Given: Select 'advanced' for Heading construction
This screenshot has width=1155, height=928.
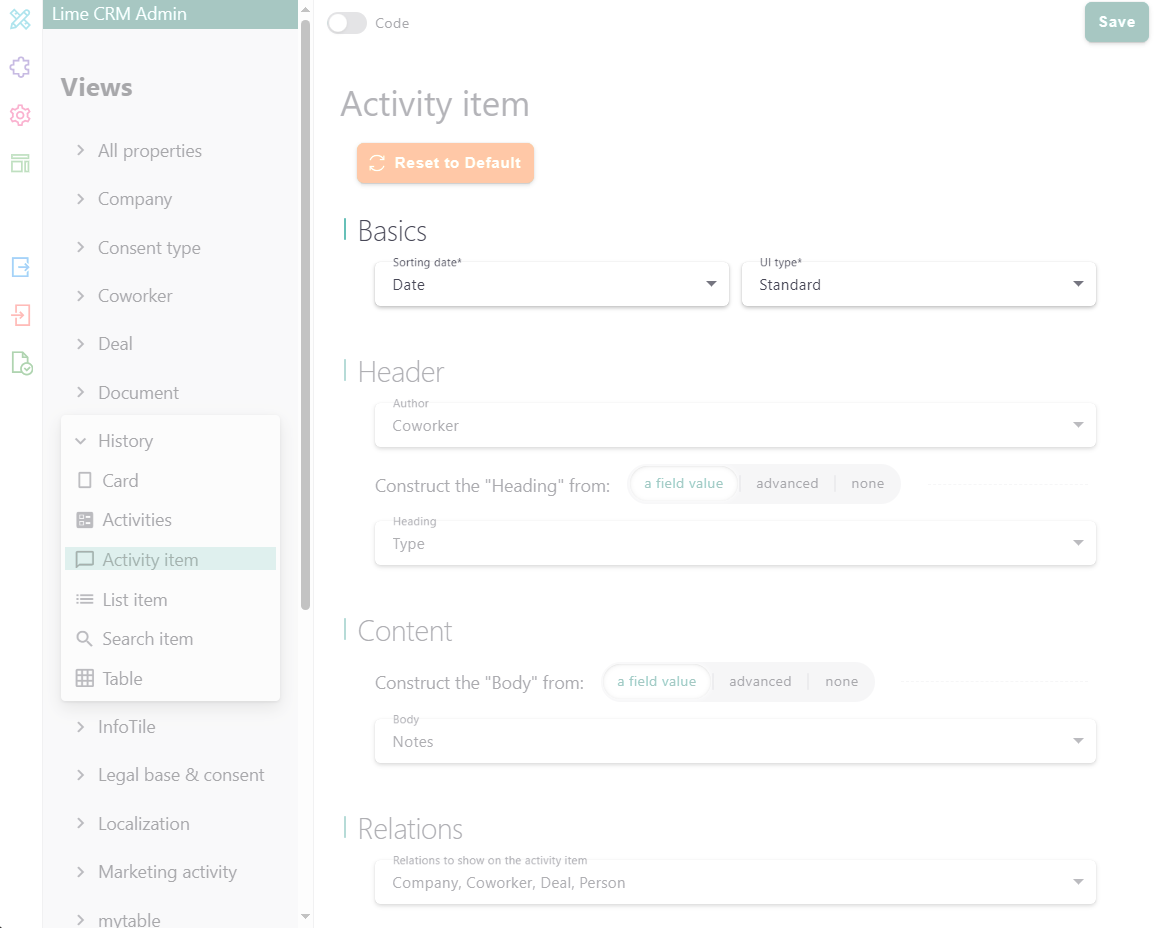Looking at the screenshot, I should 787,484.
